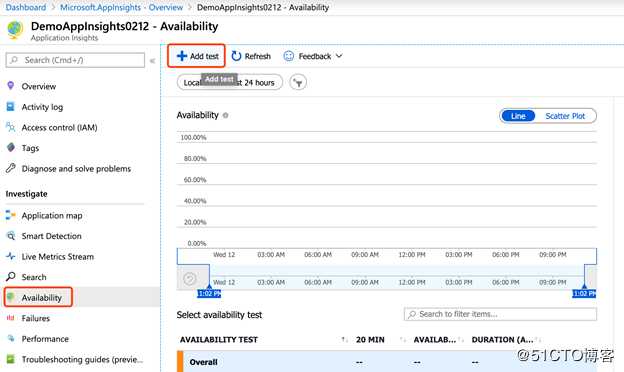Click the Refresh button label

pos(257,56)
